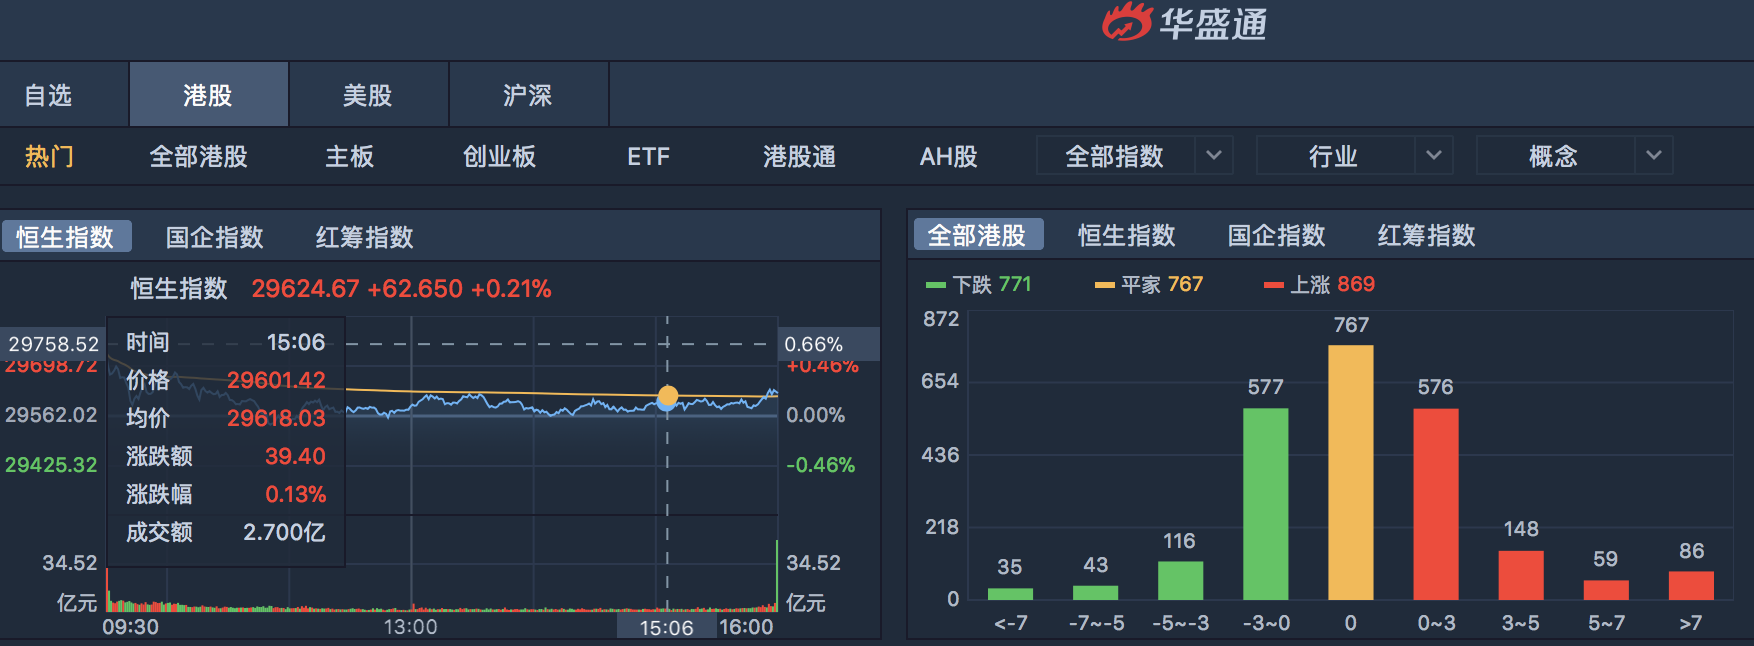Image resolution: width=1754 pixels, height=646 pixels.
Task: Show 恒生指数 in the distribution panel
Action: tap(1127, 235)
